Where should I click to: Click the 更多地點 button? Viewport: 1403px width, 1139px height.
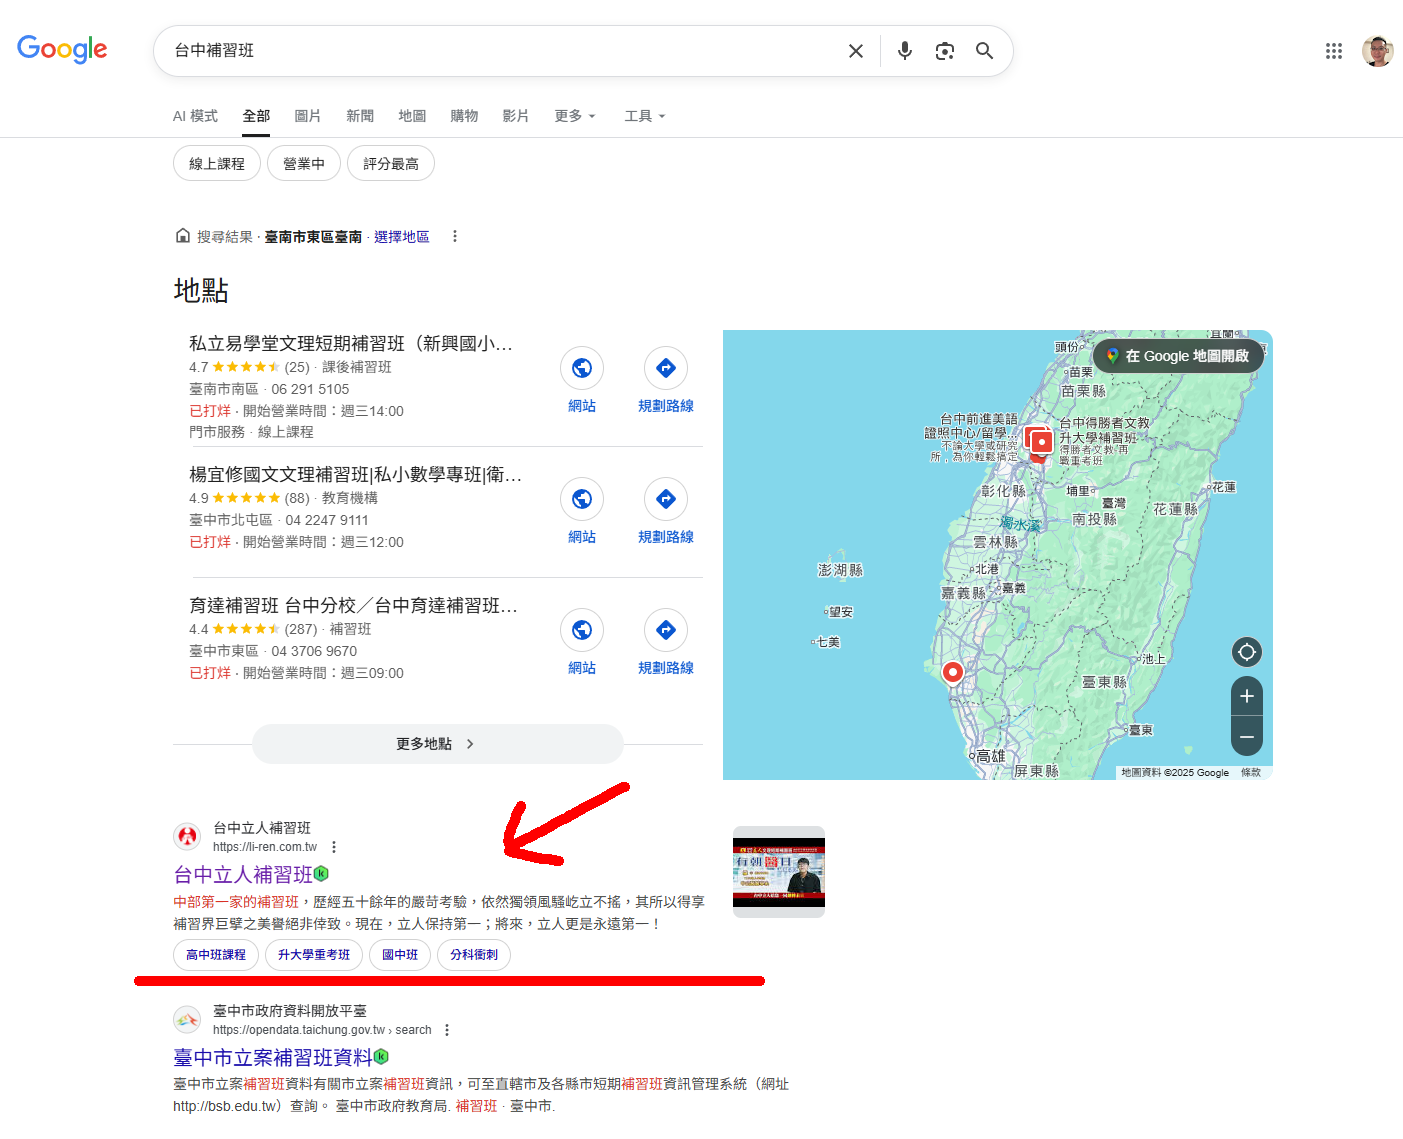pyautogui.click(x=437, y=744)
